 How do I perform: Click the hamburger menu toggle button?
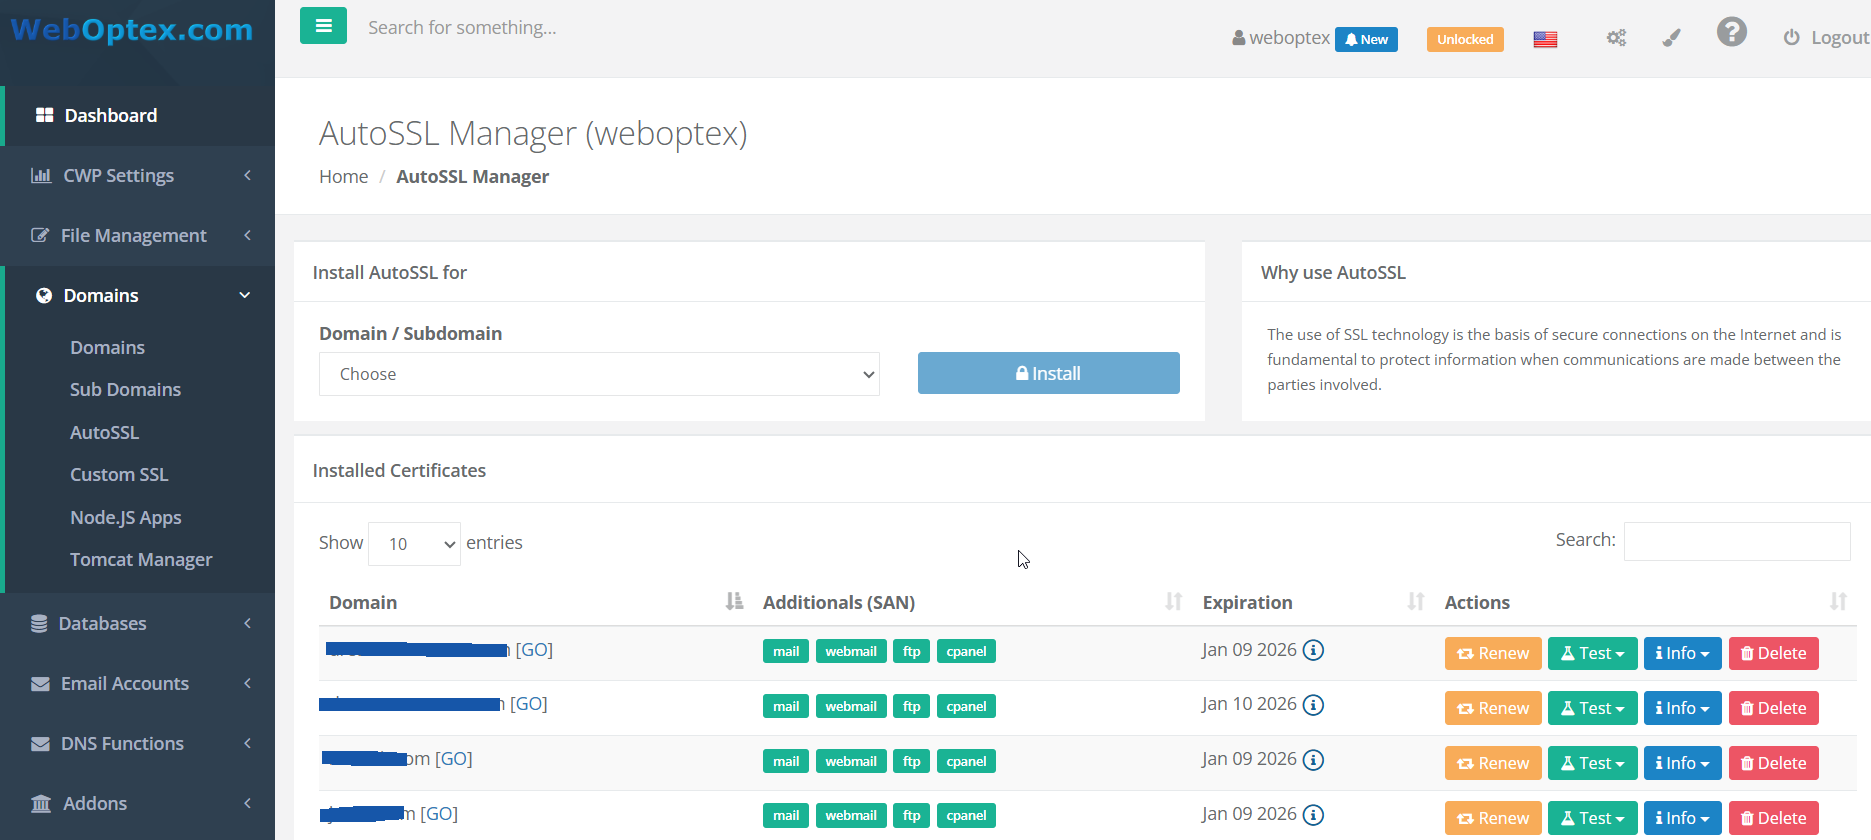coord(323,26)
